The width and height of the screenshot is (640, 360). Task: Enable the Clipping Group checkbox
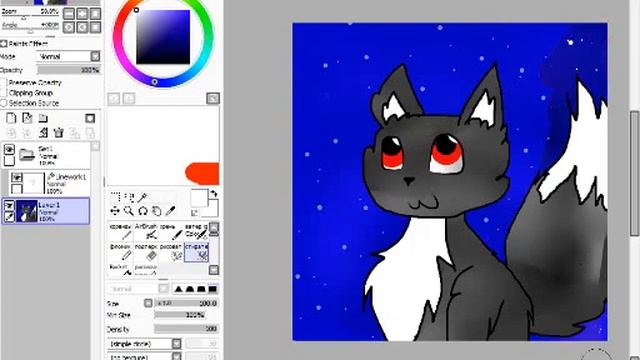[4, 93]
